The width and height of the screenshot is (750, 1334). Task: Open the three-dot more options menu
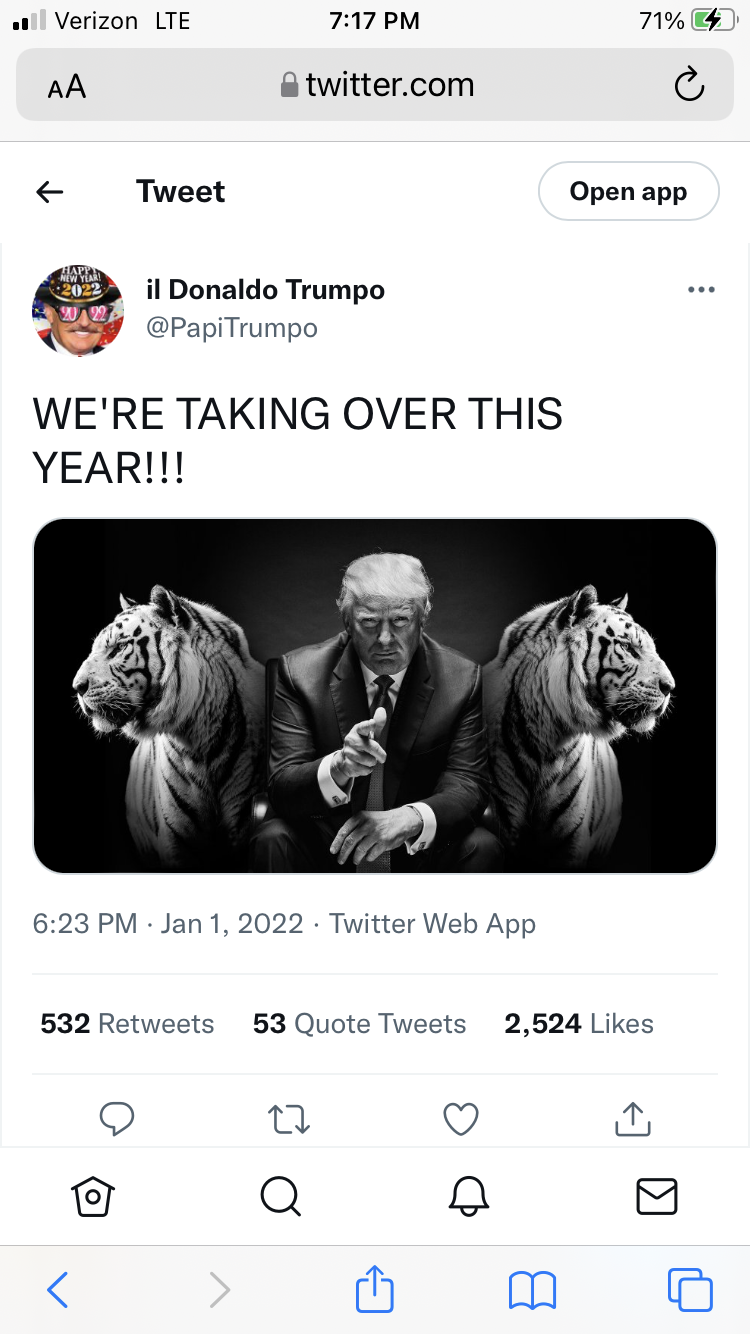tap(702, 290)
